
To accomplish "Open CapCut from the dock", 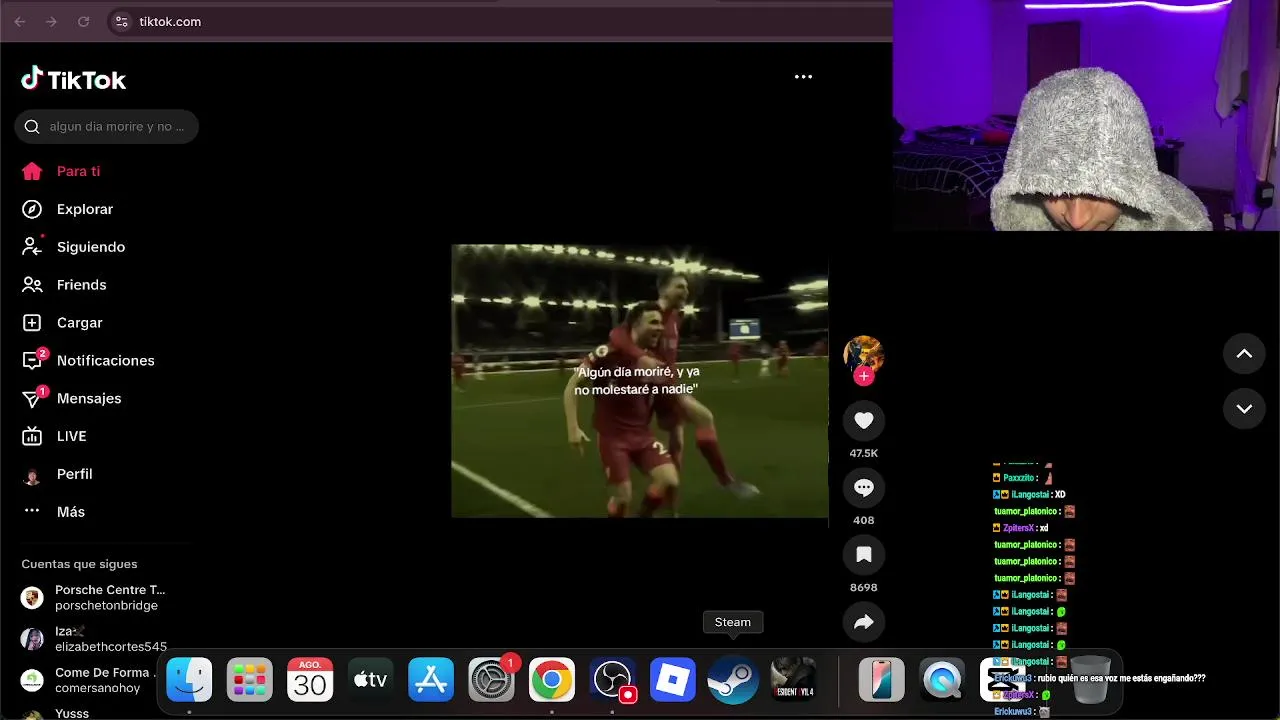I will point(1002,681).
